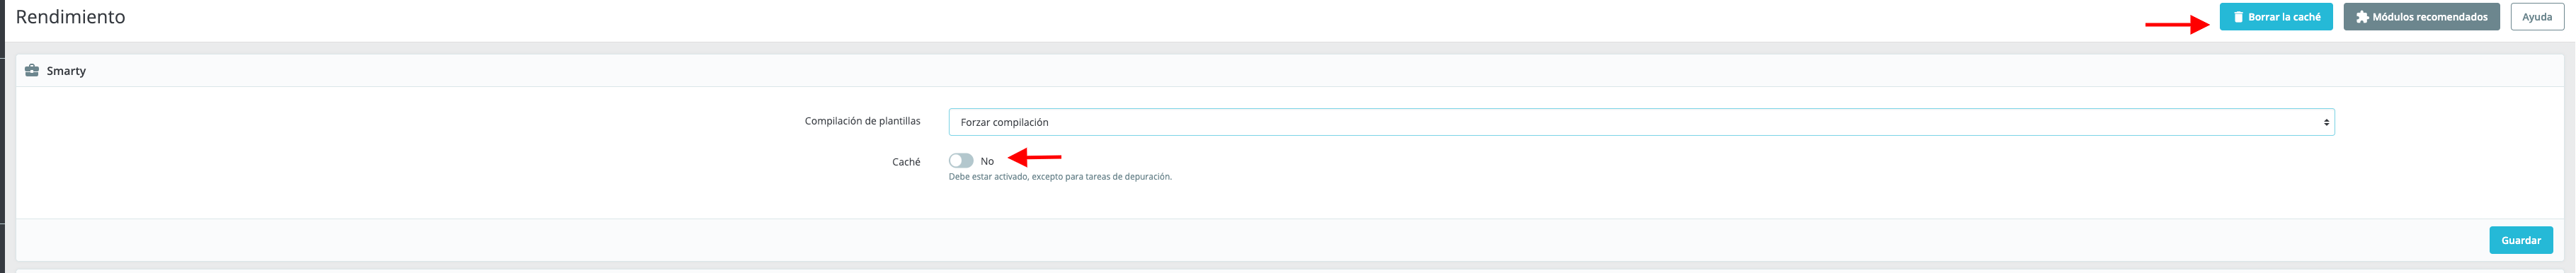Click the red arrow pointing at the Caché switch
Screen dimensions: 2576x273
[x=1035, y=157]
